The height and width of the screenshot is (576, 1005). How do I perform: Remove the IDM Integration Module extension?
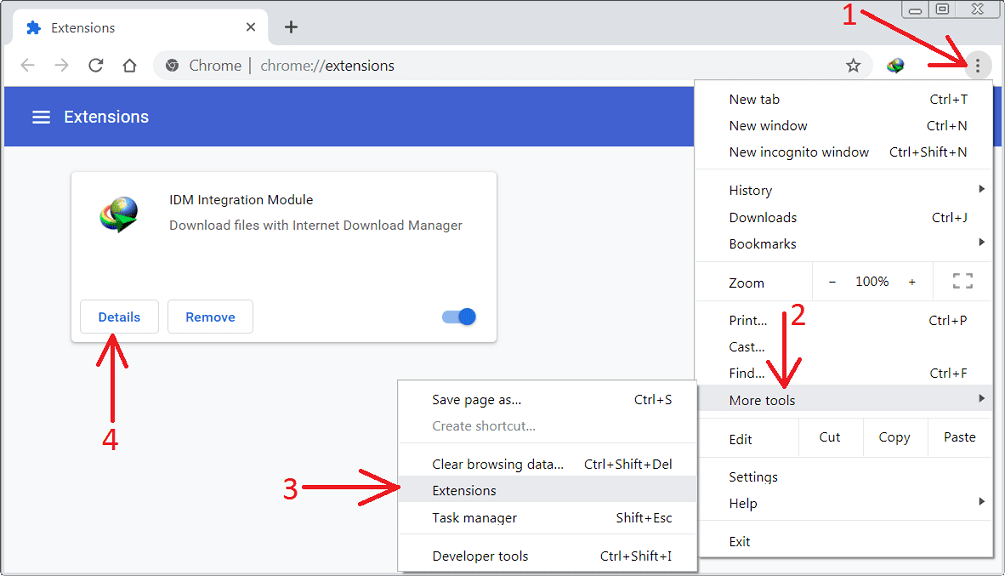click(210, 316)
